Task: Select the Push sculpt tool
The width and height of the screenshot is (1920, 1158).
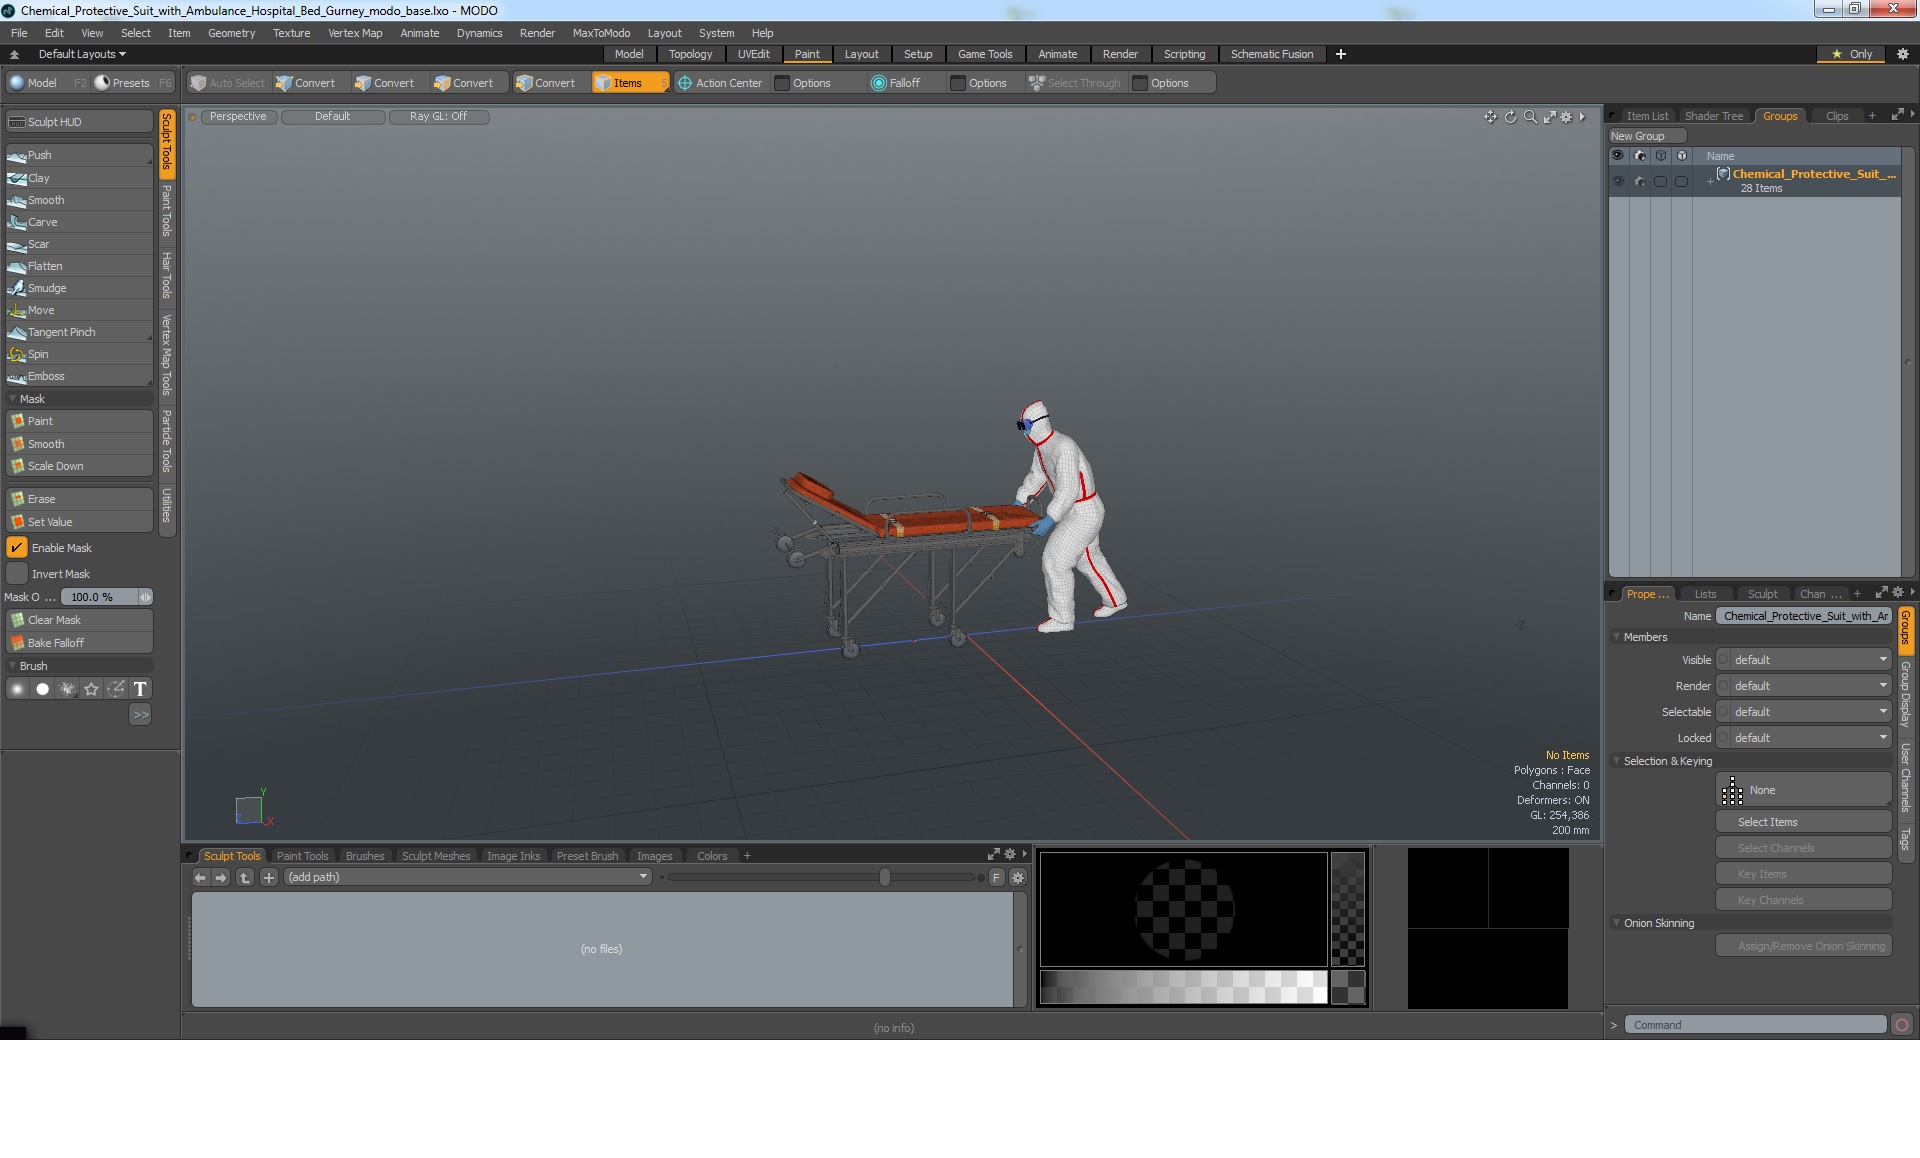Action: pos(40,155)
